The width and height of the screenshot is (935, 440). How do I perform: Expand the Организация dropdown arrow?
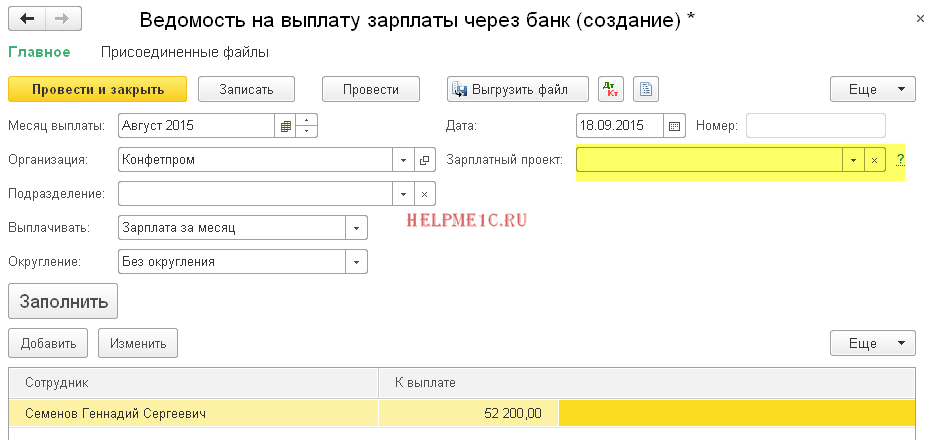403,160
